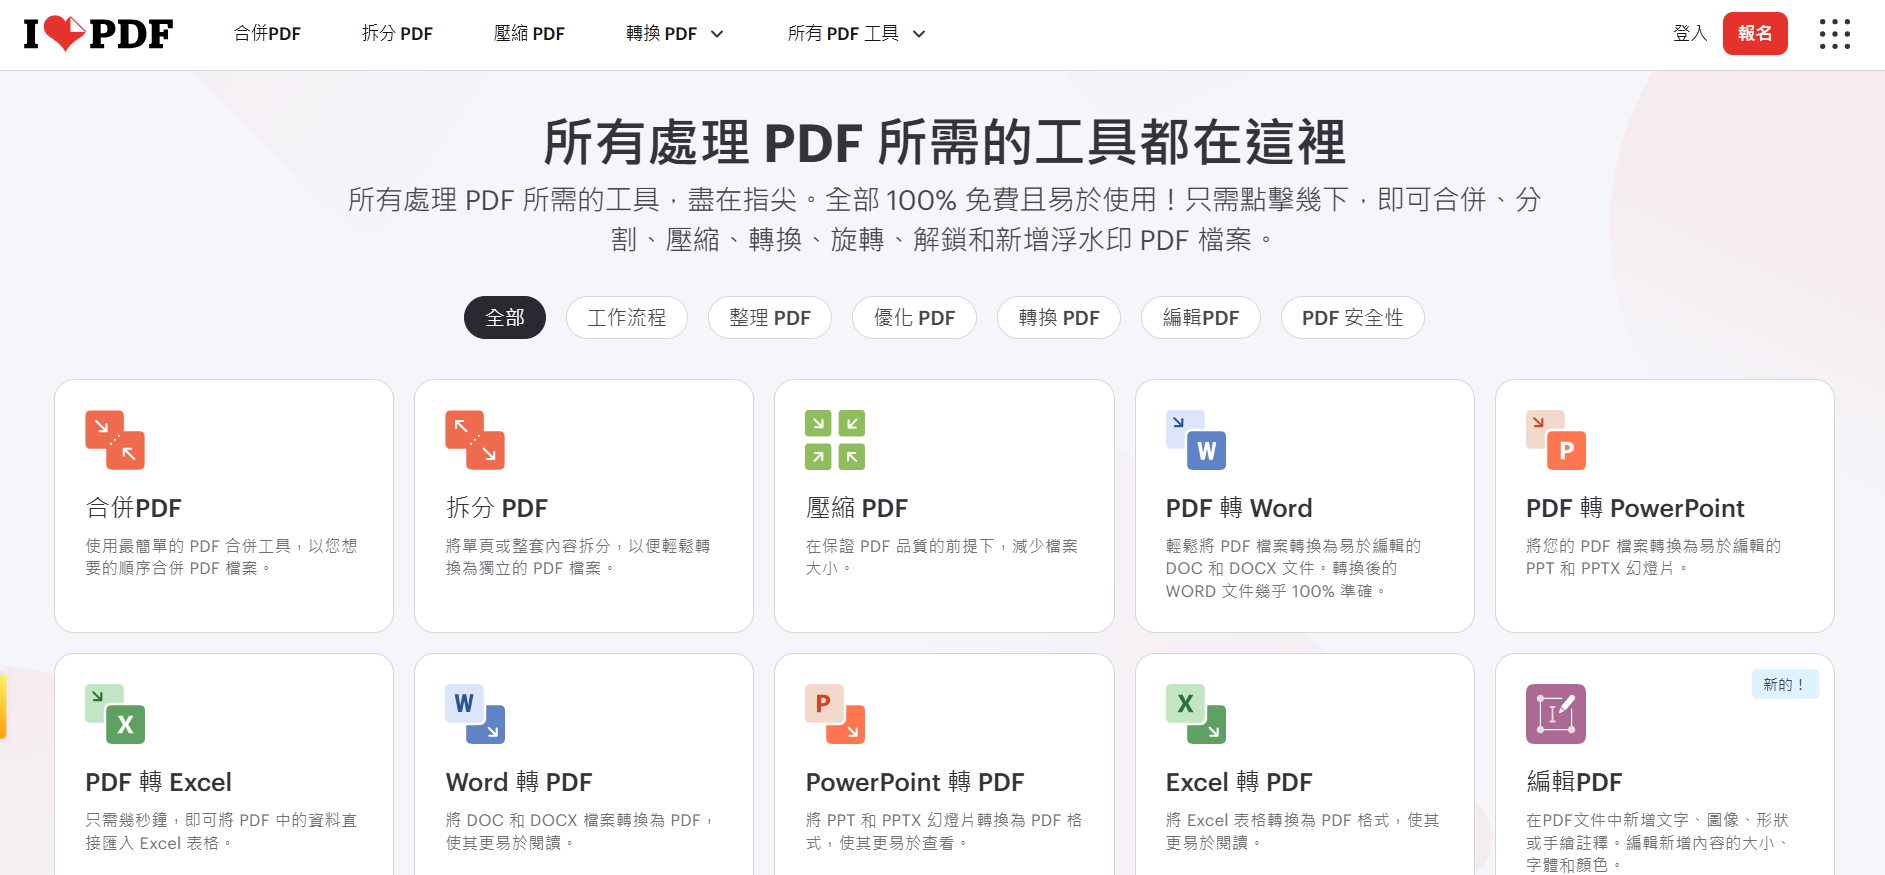Open 壓縮 PDF in the top navigation
This screenshot has height=875, width=1885.
point(529,34)
